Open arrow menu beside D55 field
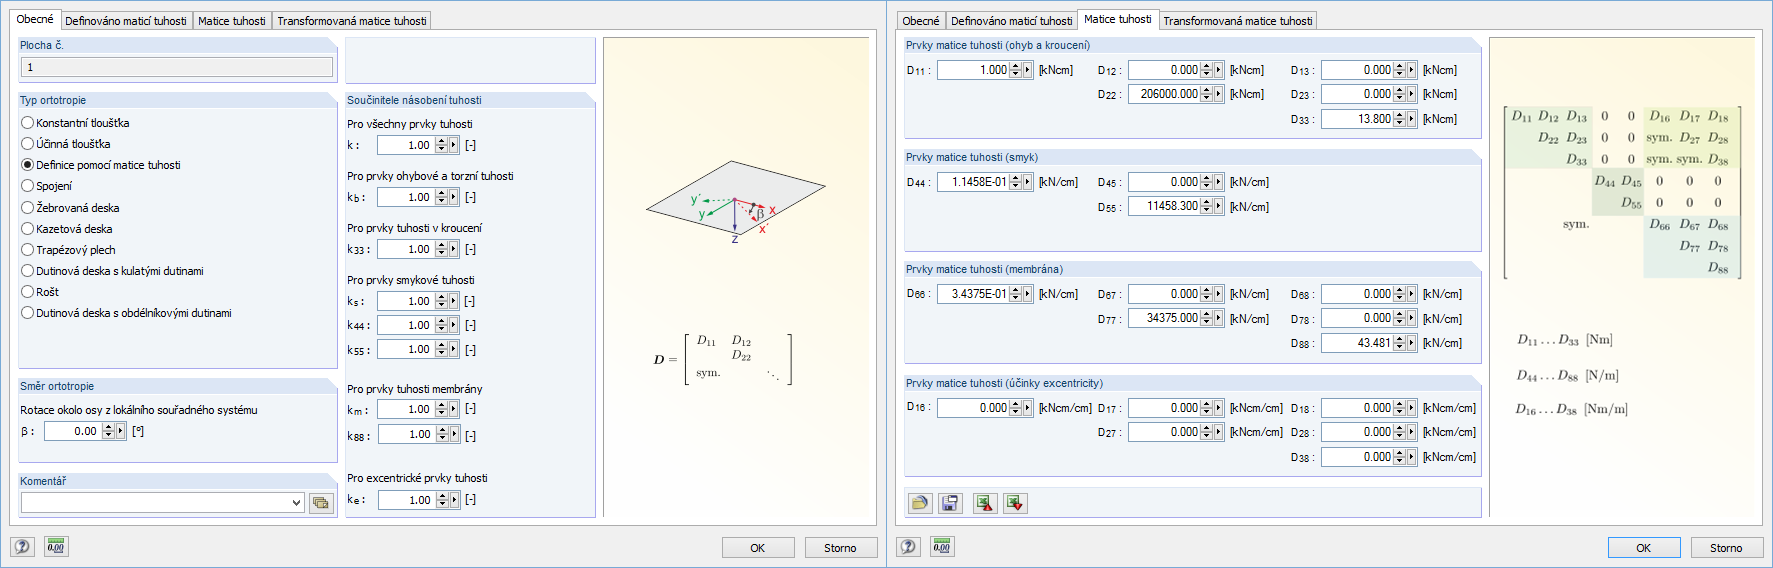Viewport: 1773px width, 568px height. click(1218, 206)
